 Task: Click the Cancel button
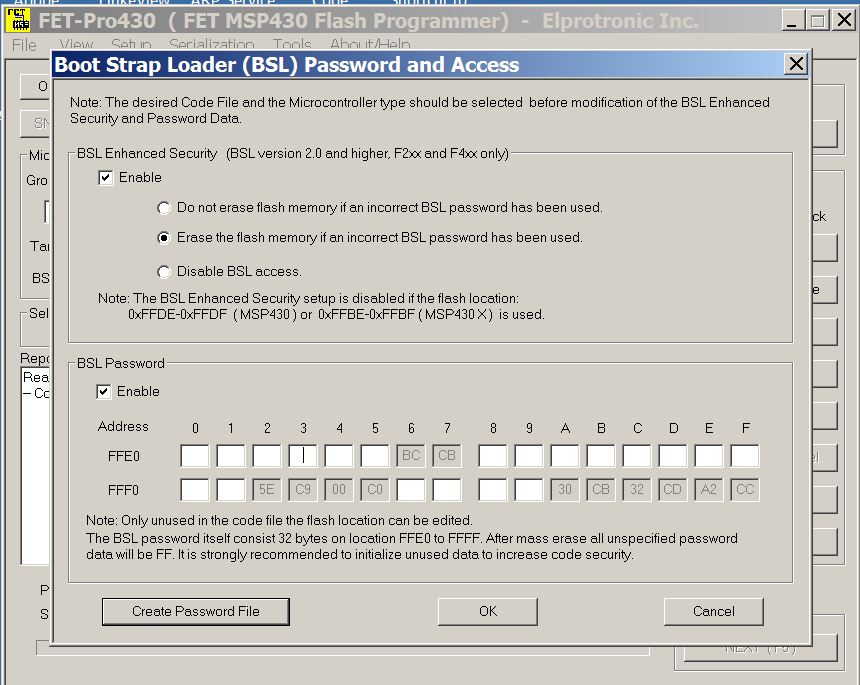point(714,612)
